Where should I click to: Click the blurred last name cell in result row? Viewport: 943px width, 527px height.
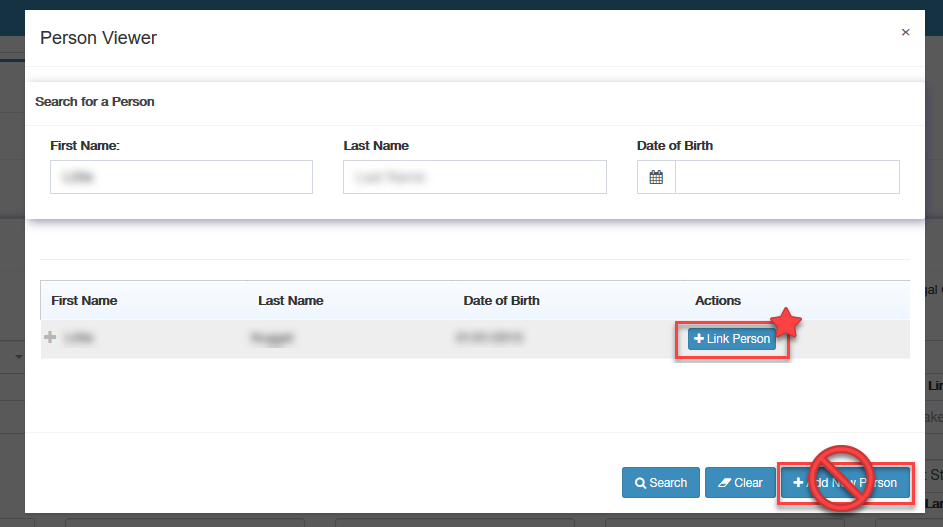click(272, 338)
